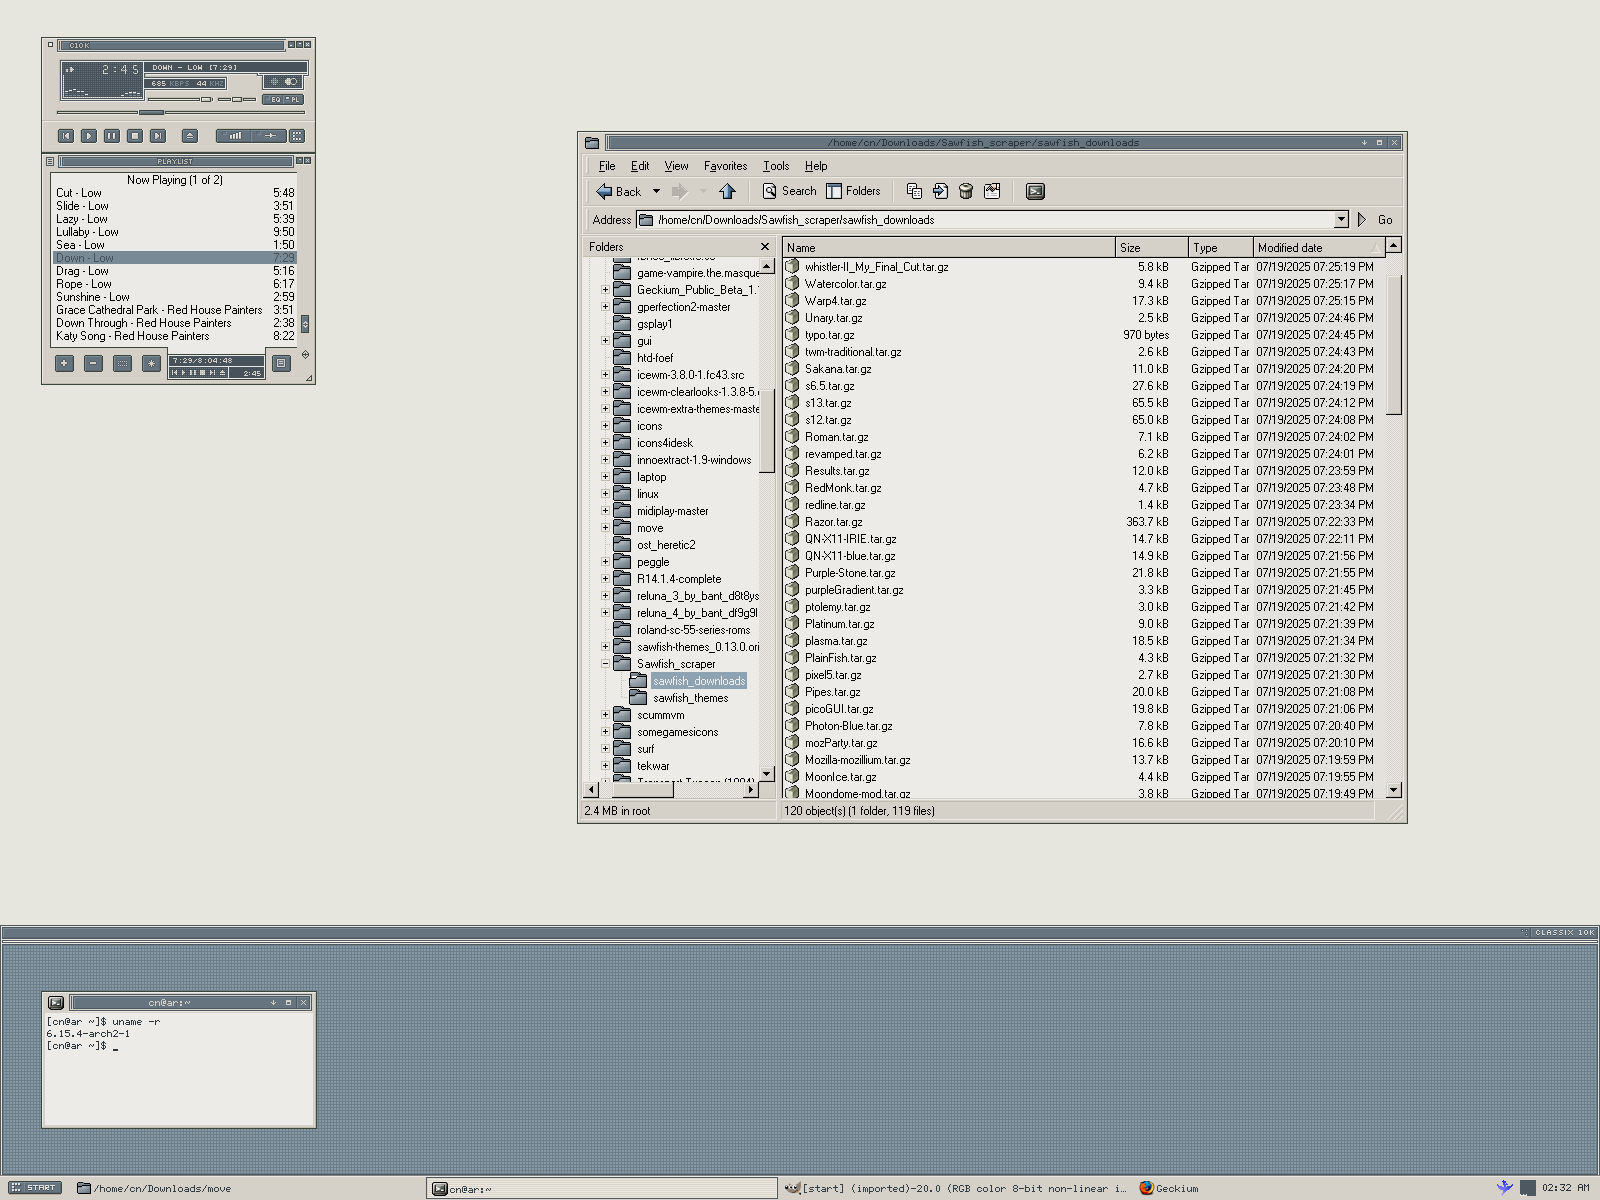The width and height of the screenshot is (1600, 1200).
Task: Click the eject button in music player
Action: [190, 136]
